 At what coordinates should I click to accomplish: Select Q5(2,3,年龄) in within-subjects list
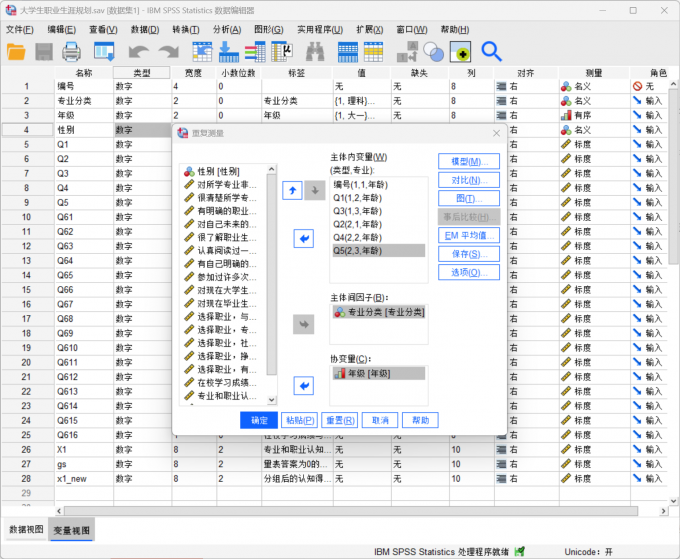(378, 251)
